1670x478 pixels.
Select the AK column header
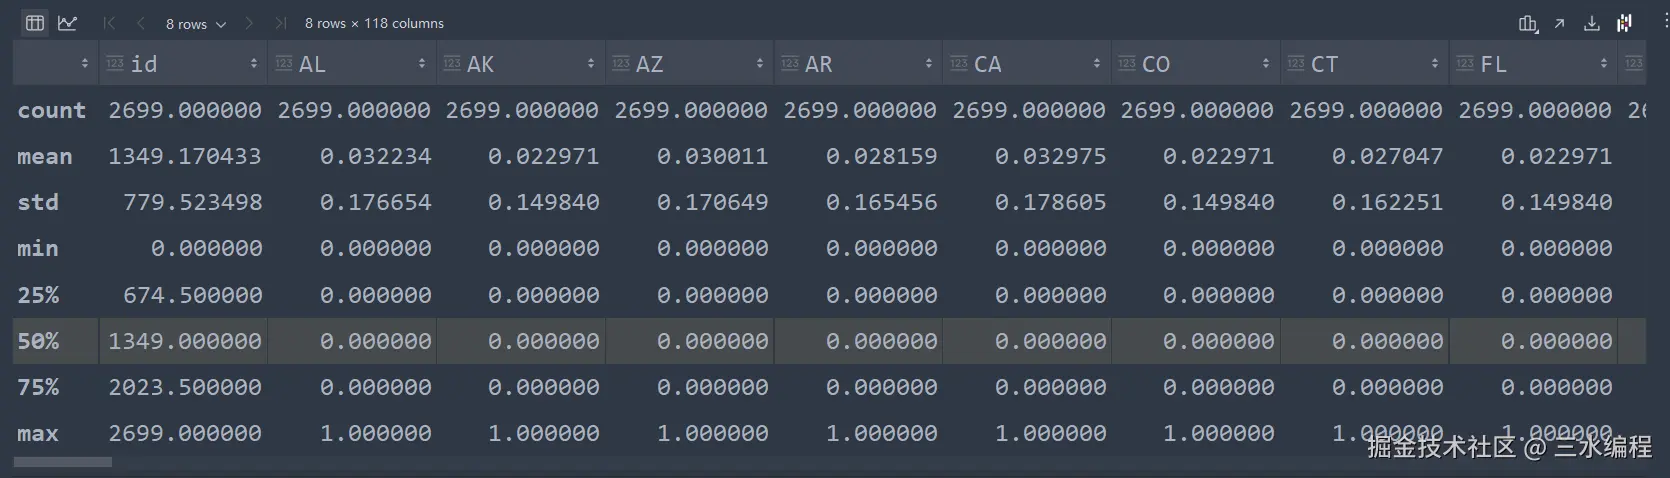point(520,64)
